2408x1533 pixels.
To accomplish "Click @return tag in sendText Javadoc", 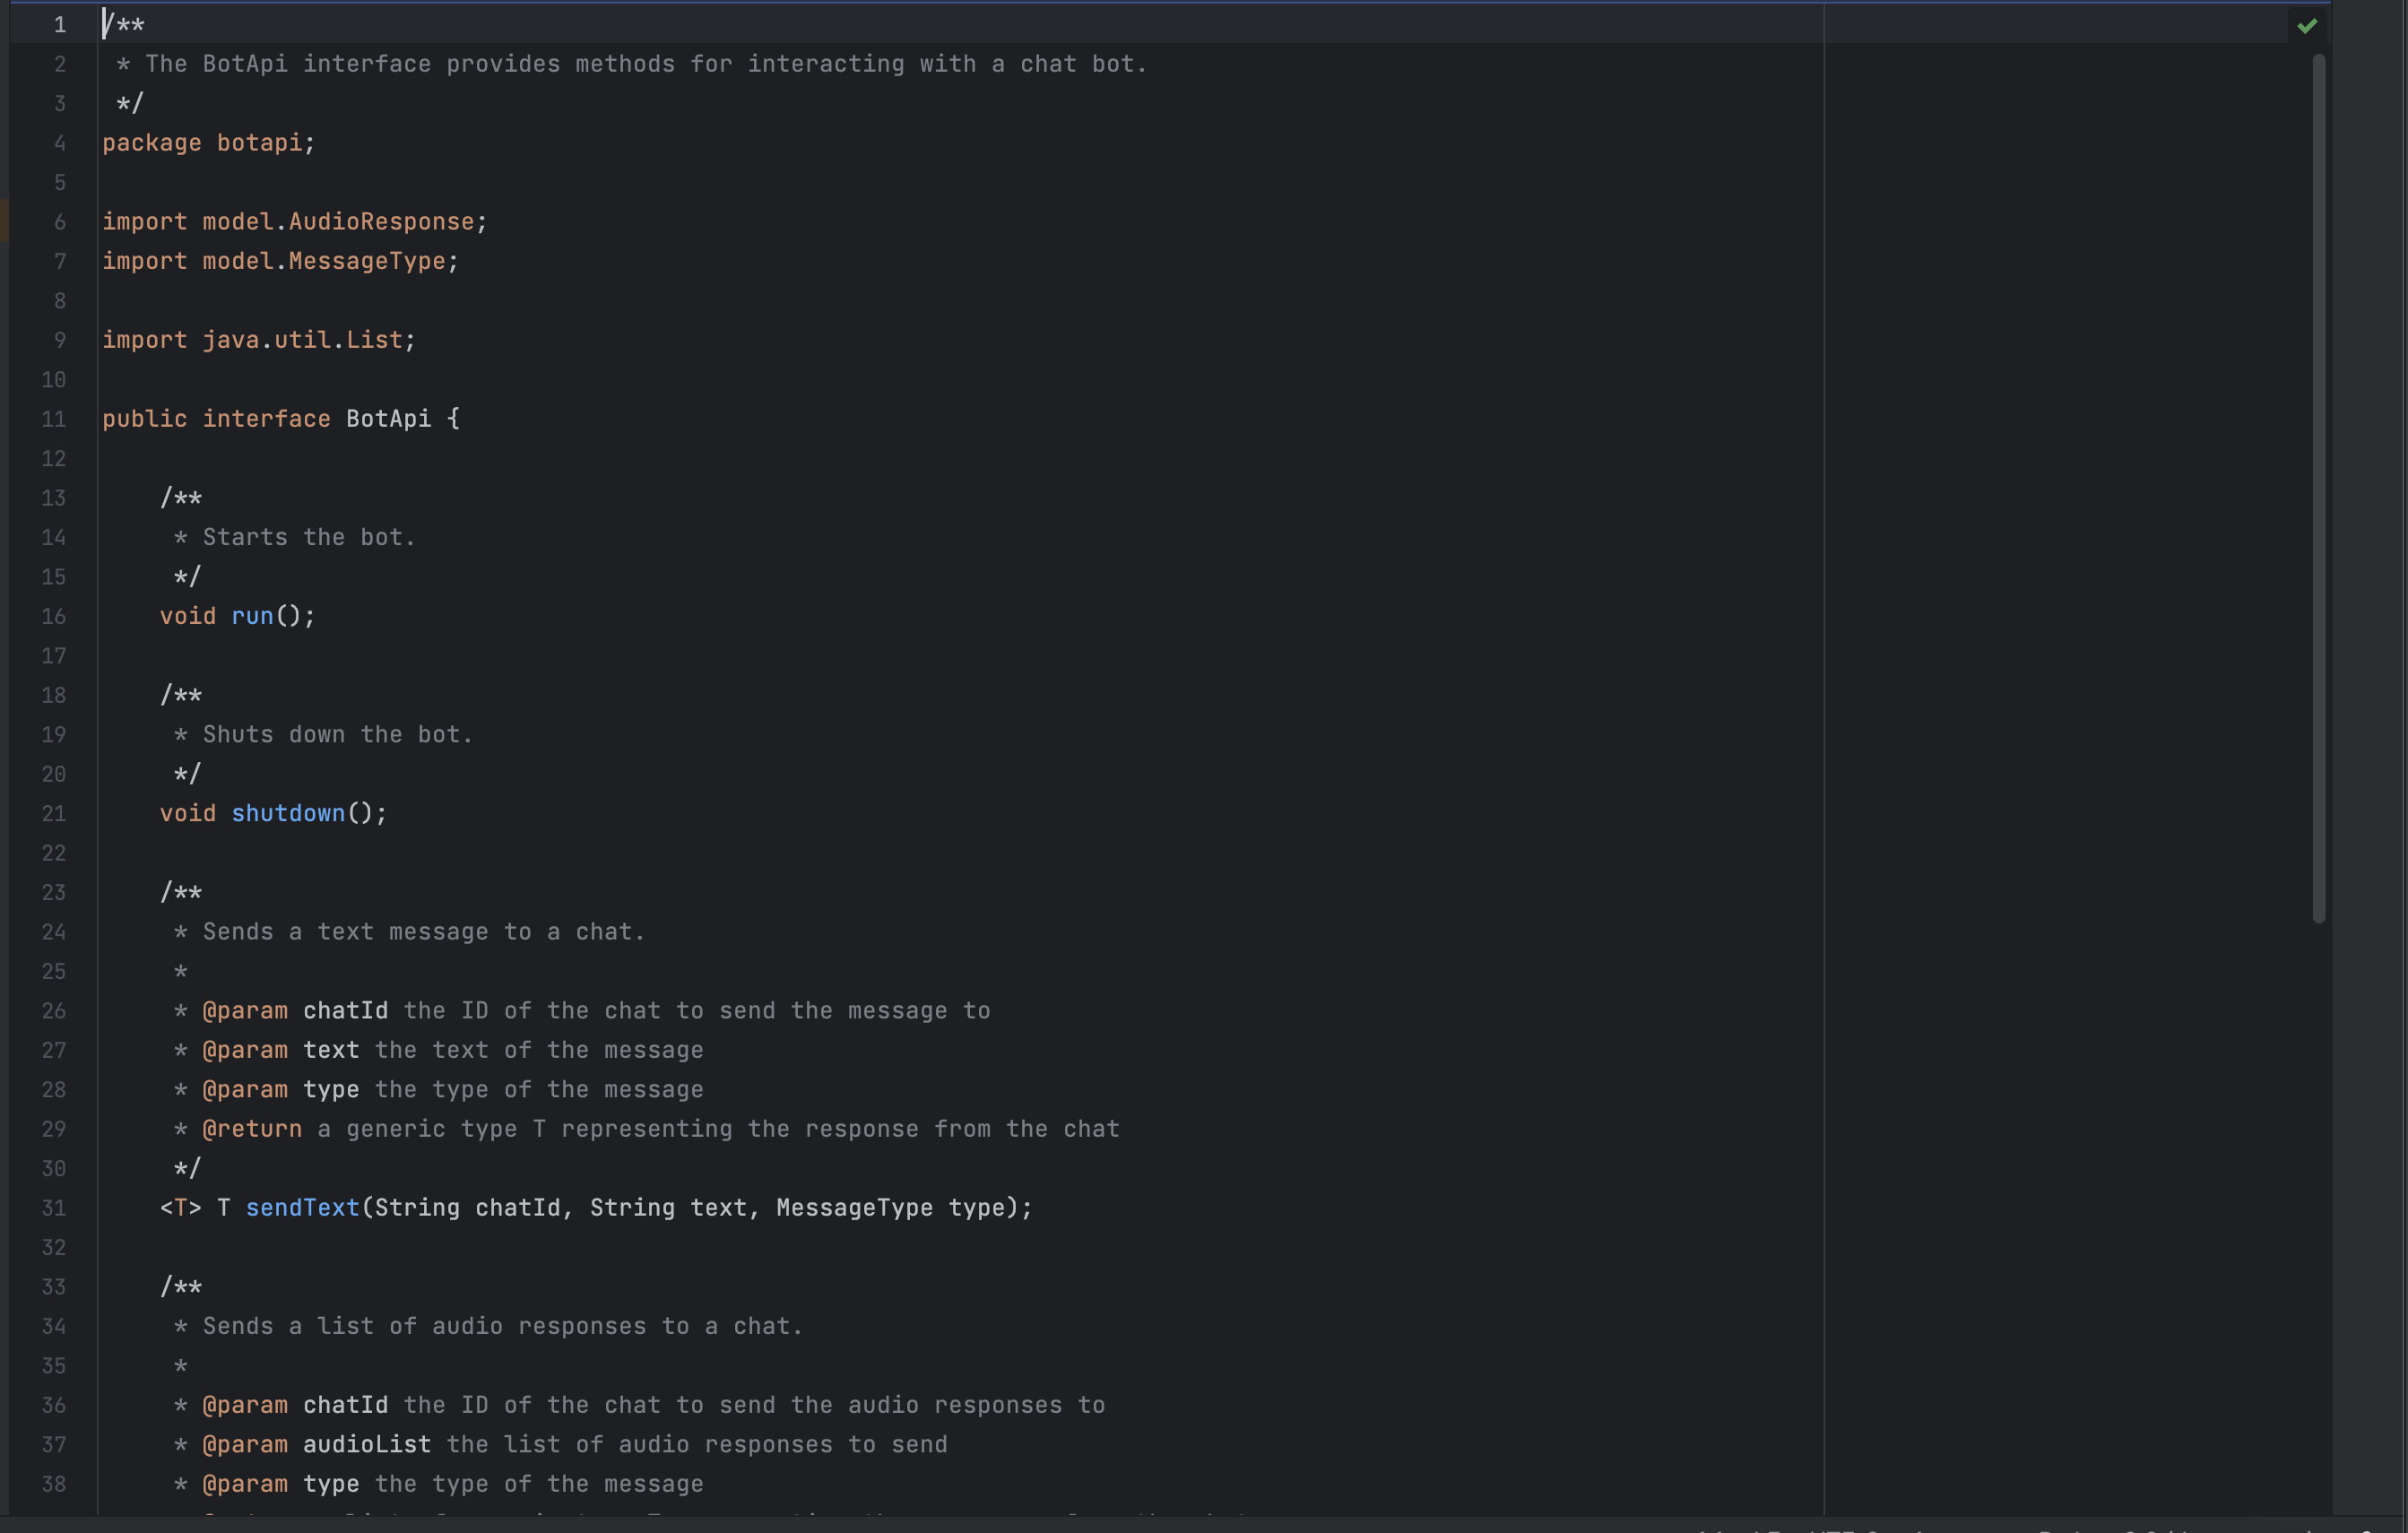I will point(252,1129).
